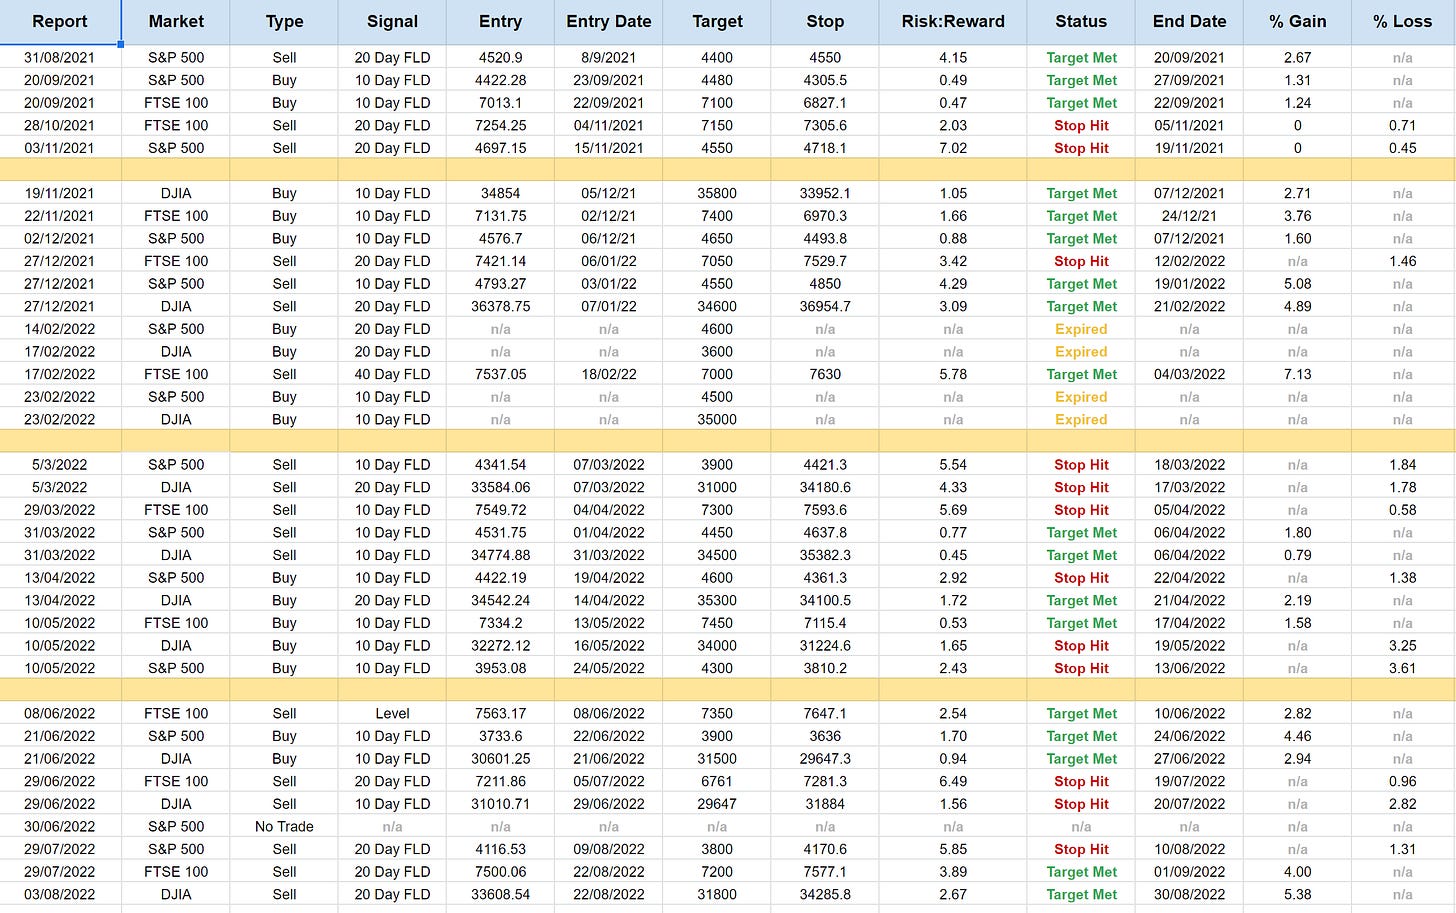Screen dimensions: 1456x913
Task: Select the Risk:Reward column header
Action: click(953, 22)
